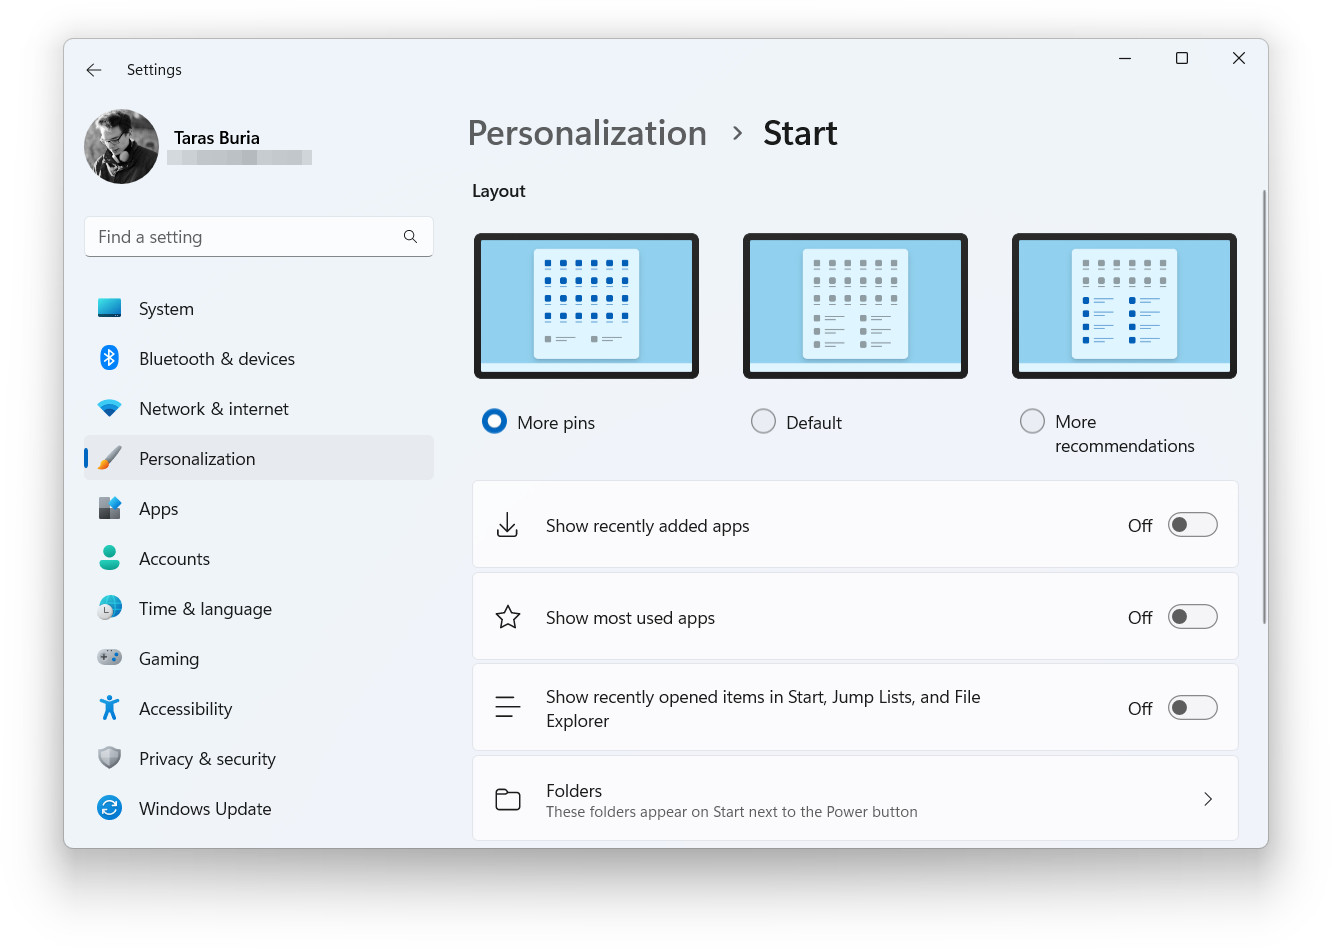Enable Show recently added apps
1332x949 pixels.
(1192, 524)
